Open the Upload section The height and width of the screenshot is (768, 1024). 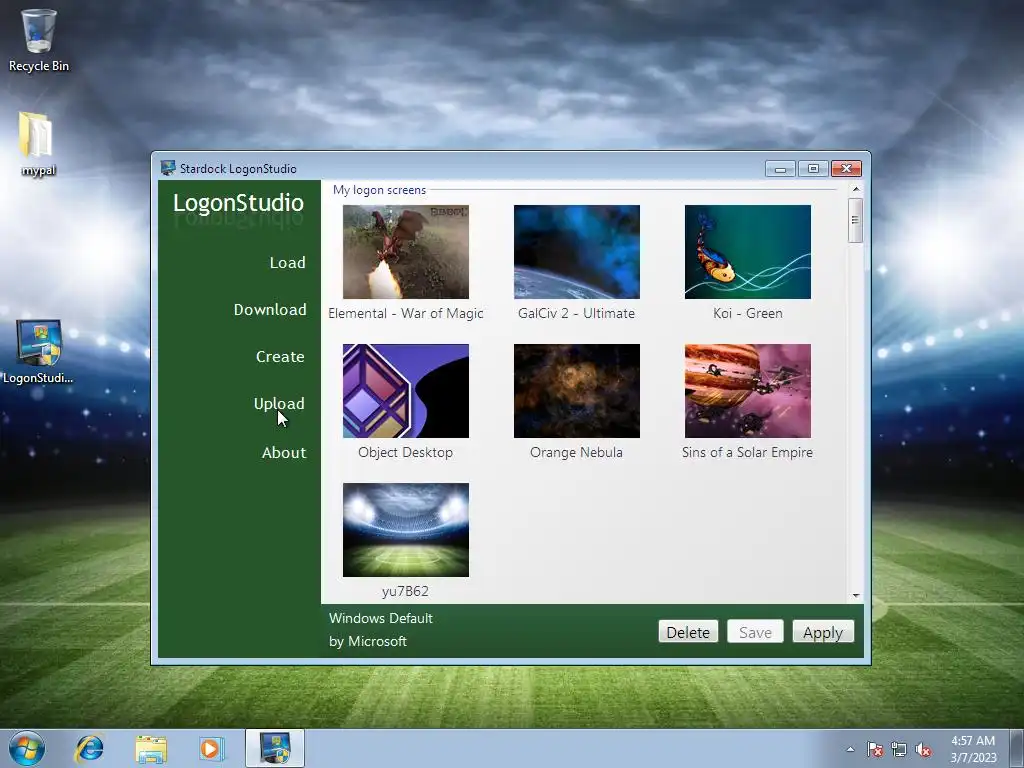(x=279, y=404)
